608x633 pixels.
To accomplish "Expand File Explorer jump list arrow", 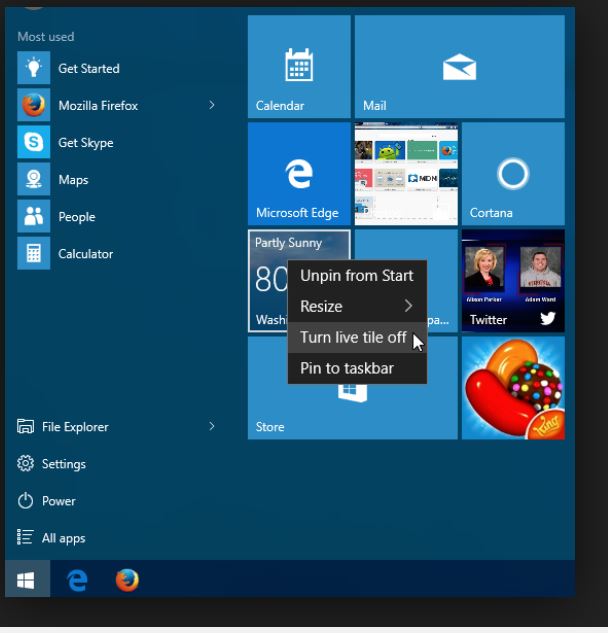I will point(212,427).
